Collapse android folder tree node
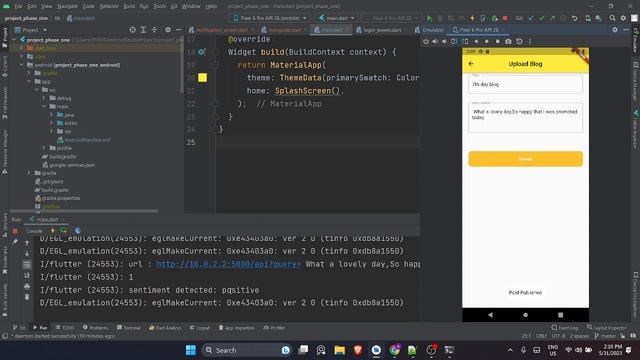Screen dimensions: 640x360 (22, 65)
